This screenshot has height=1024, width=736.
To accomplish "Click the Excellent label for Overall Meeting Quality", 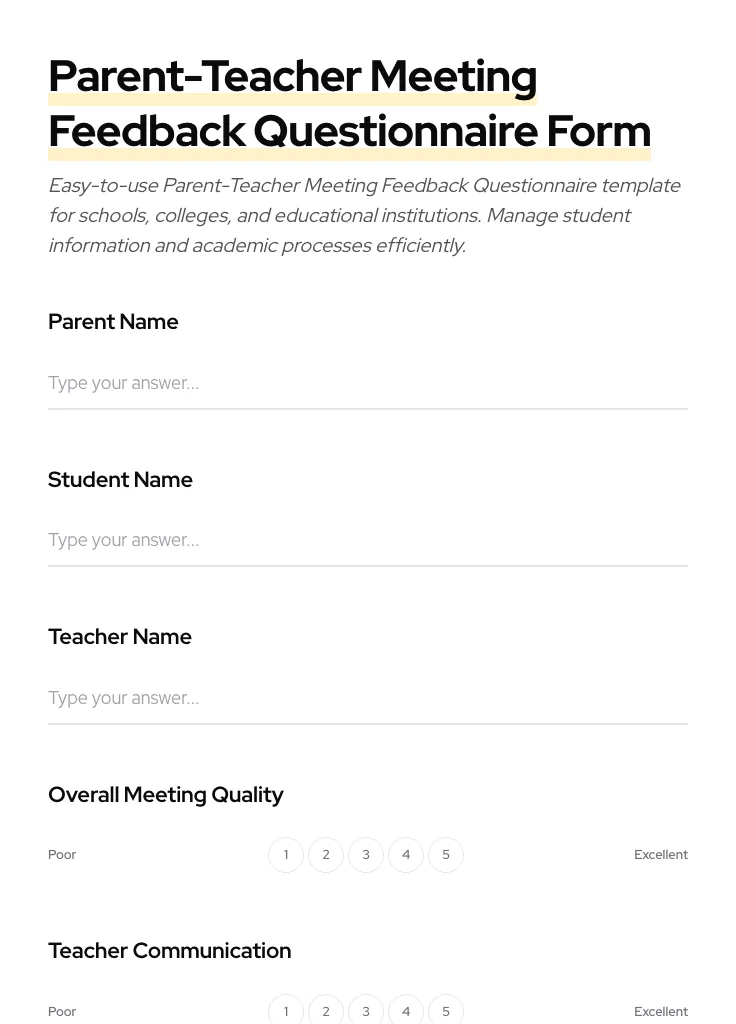I will tap(661, 855).
